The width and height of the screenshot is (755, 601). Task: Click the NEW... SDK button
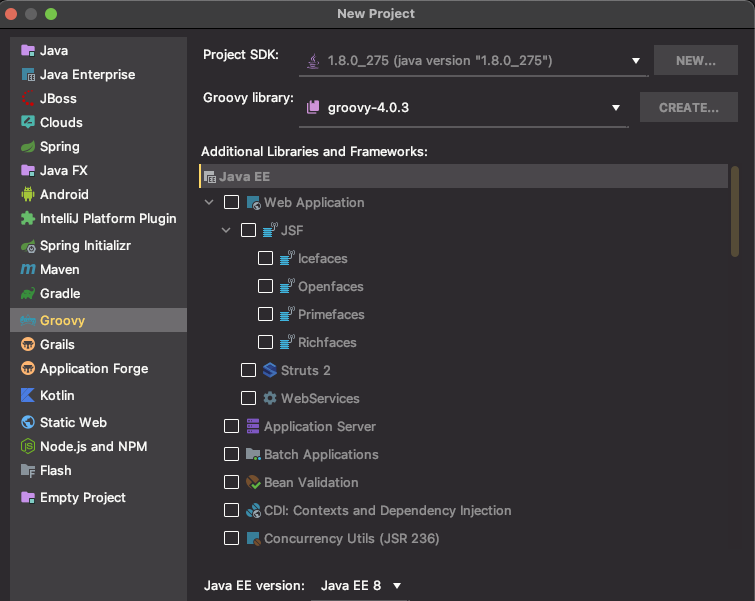pos(695,60)
